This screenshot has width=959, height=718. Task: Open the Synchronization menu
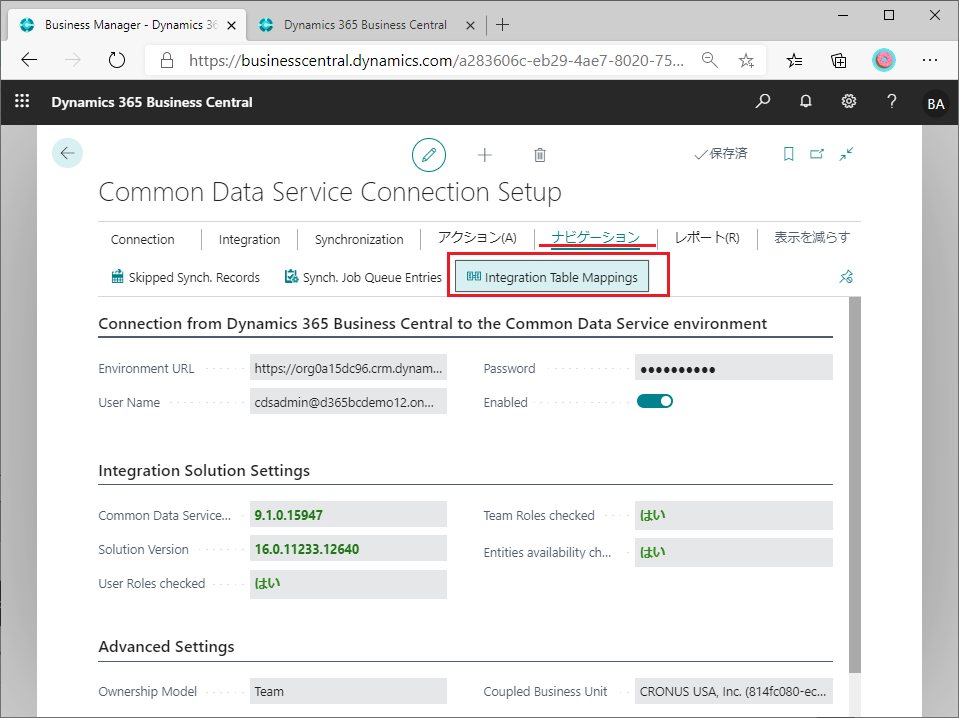pyautogui.click(x=359, y=240)
